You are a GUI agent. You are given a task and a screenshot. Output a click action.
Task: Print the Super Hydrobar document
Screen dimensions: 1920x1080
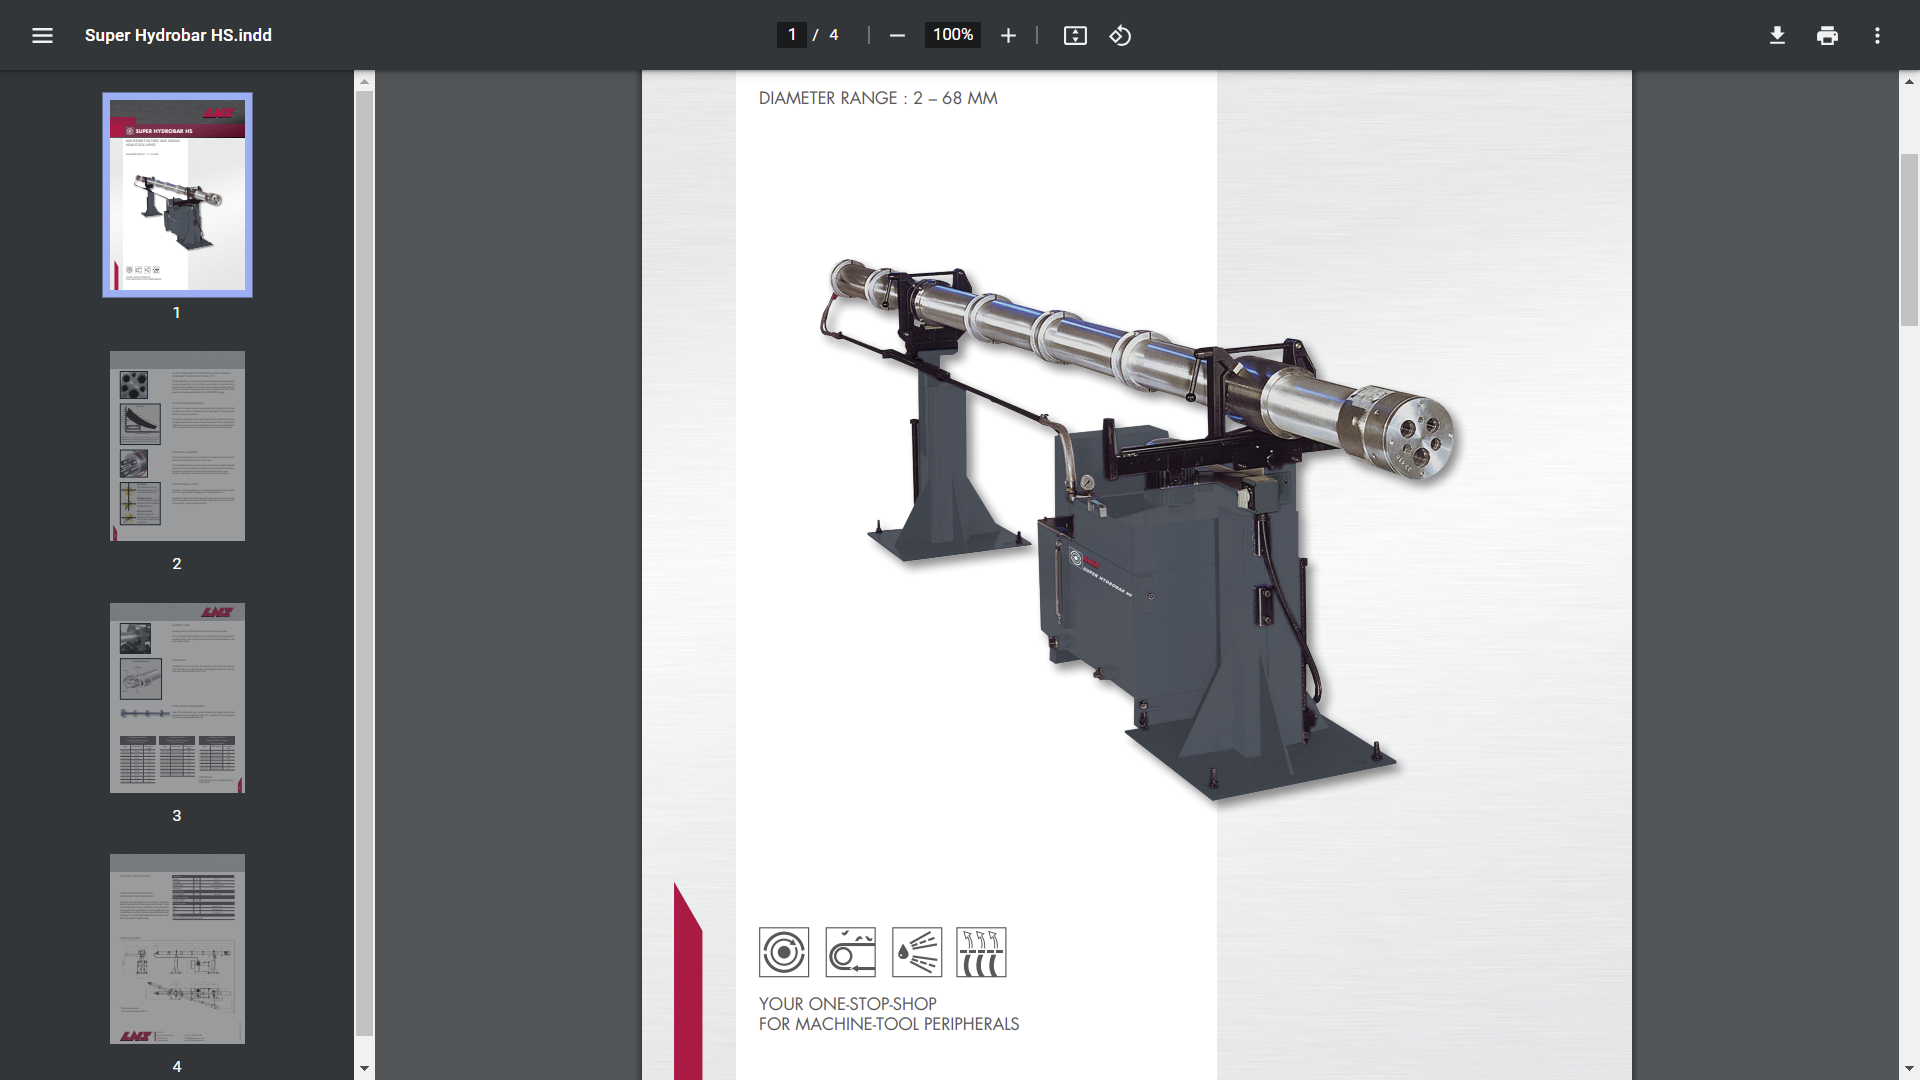point(1827,35)
